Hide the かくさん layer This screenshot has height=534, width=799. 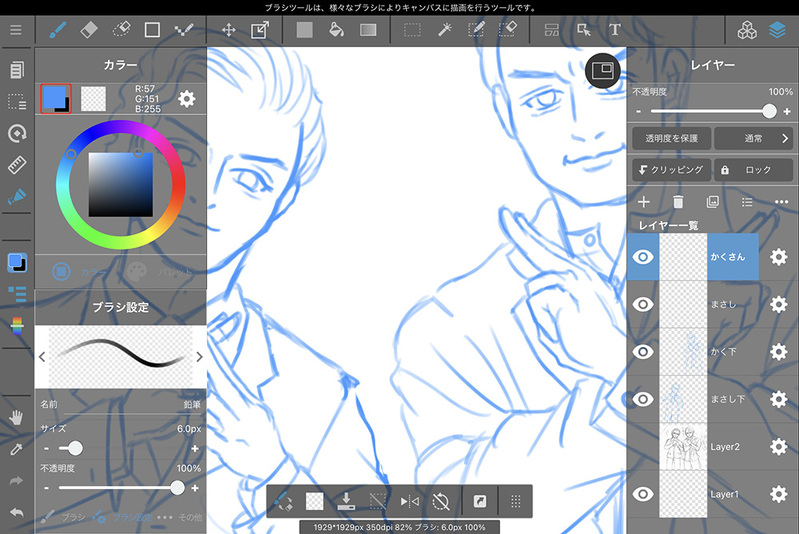click(643, 257)
